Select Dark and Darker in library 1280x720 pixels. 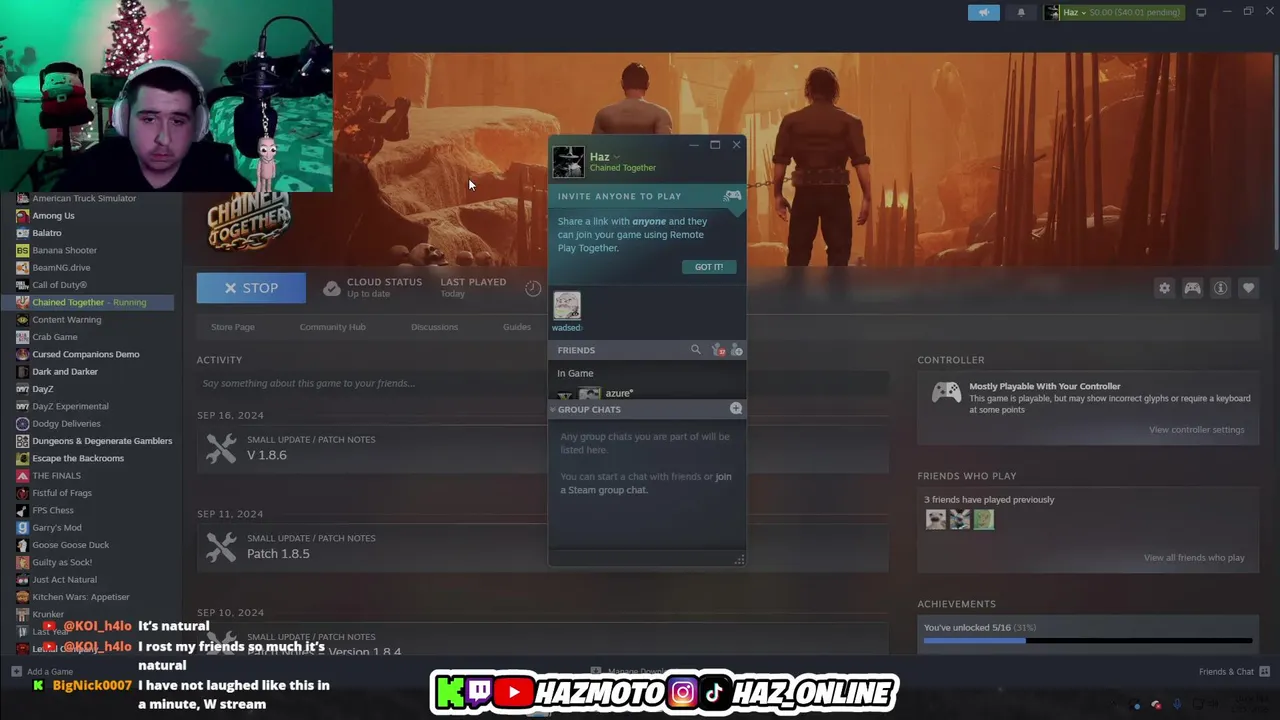pyautogui.click(x=65, y=372)
